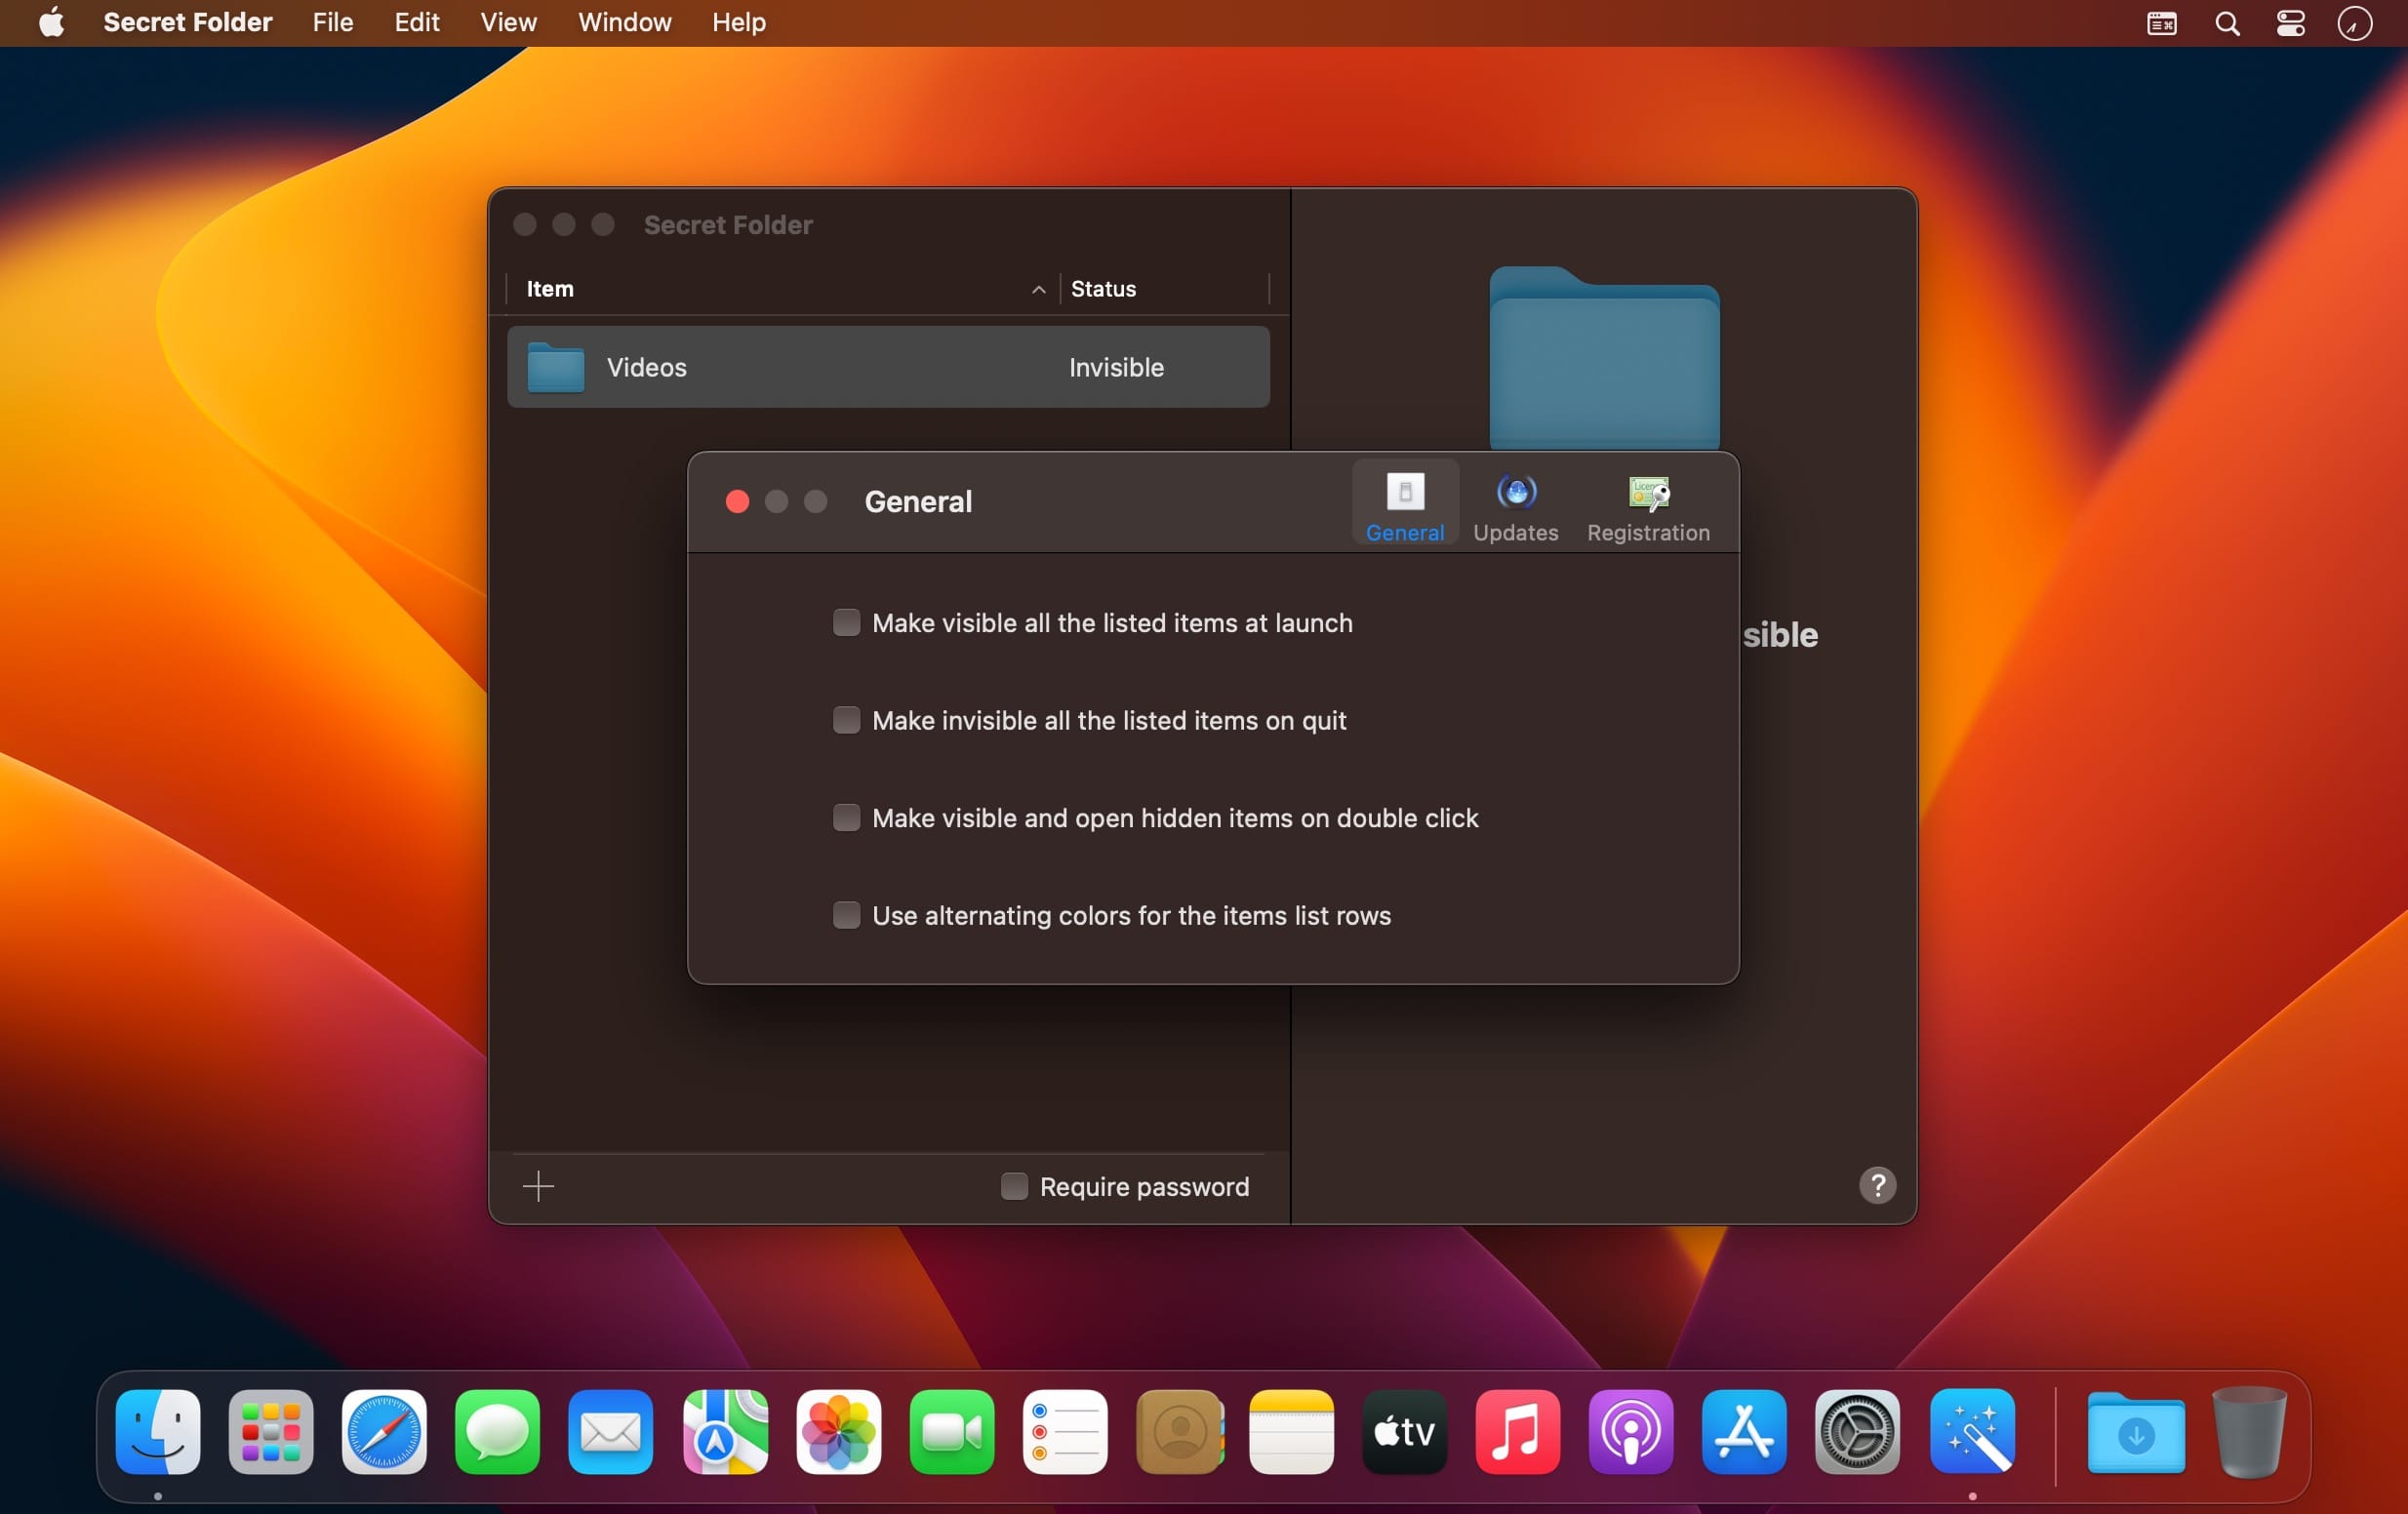The height and width of the screenshot is (1514, 2408).
Task: Open the Secret Folder app menu
Action: pyautogui.click(x=188, y=22)
